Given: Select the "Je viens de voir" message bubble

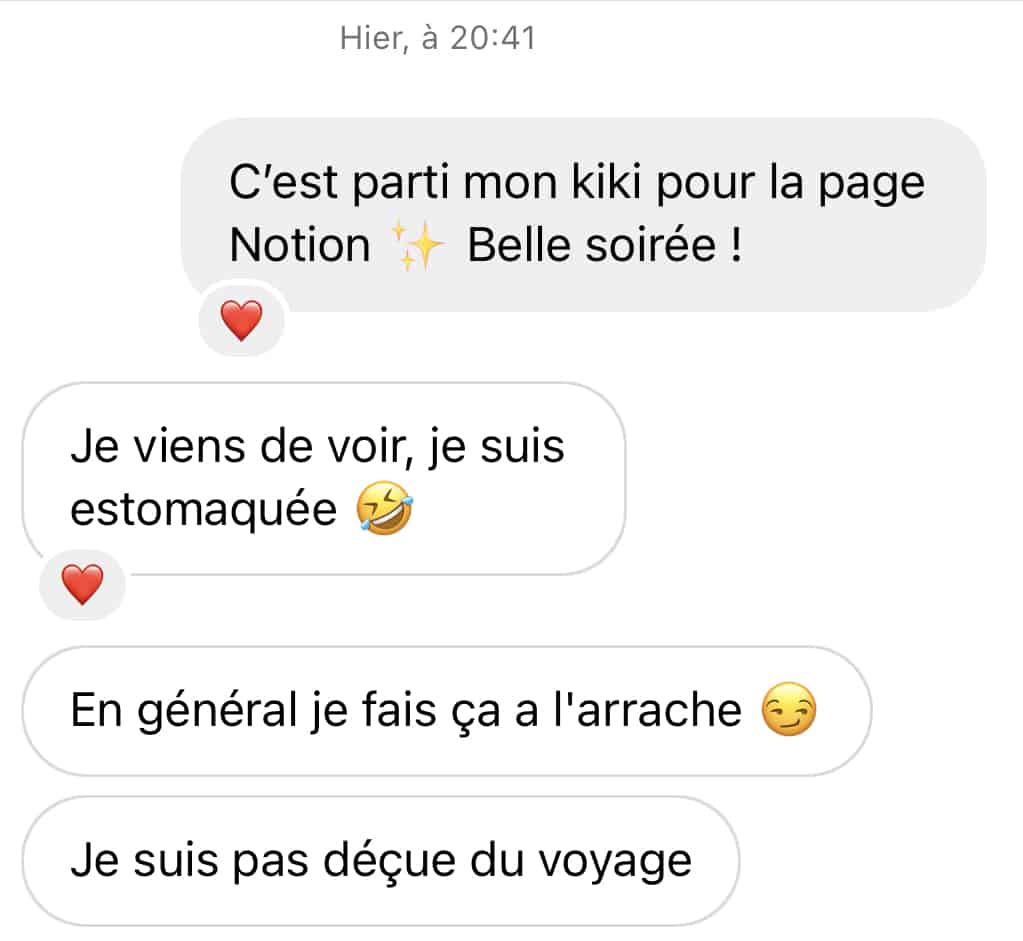Looking at the screenshot, I should click(x=324, y=478).
